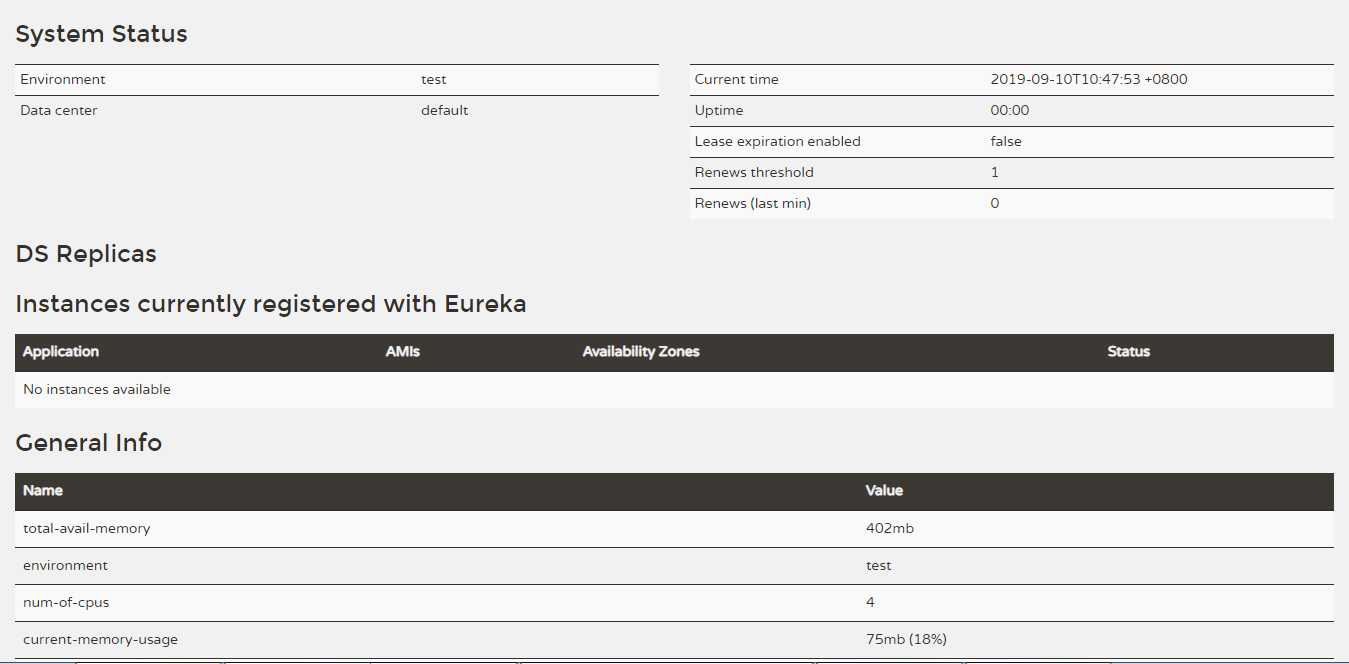Image resolution: width=1349 pixels, height=664 pixels.
Task: Click the Data center value default
Action: (444, 111)
